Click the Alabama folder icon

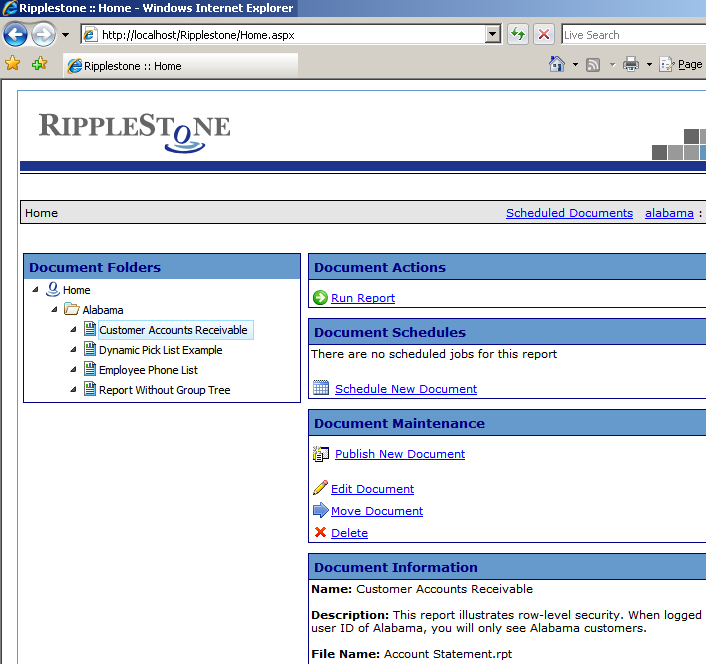72,309
